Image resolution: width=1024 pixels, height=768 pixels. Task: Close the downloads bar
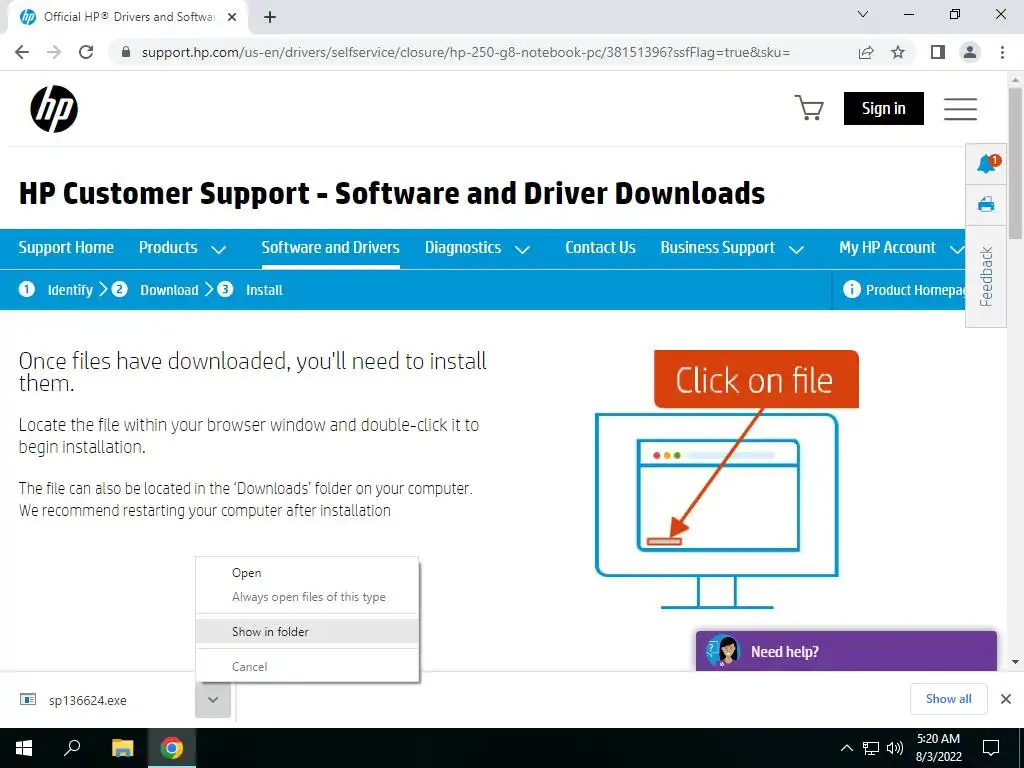pos(1006,699)
